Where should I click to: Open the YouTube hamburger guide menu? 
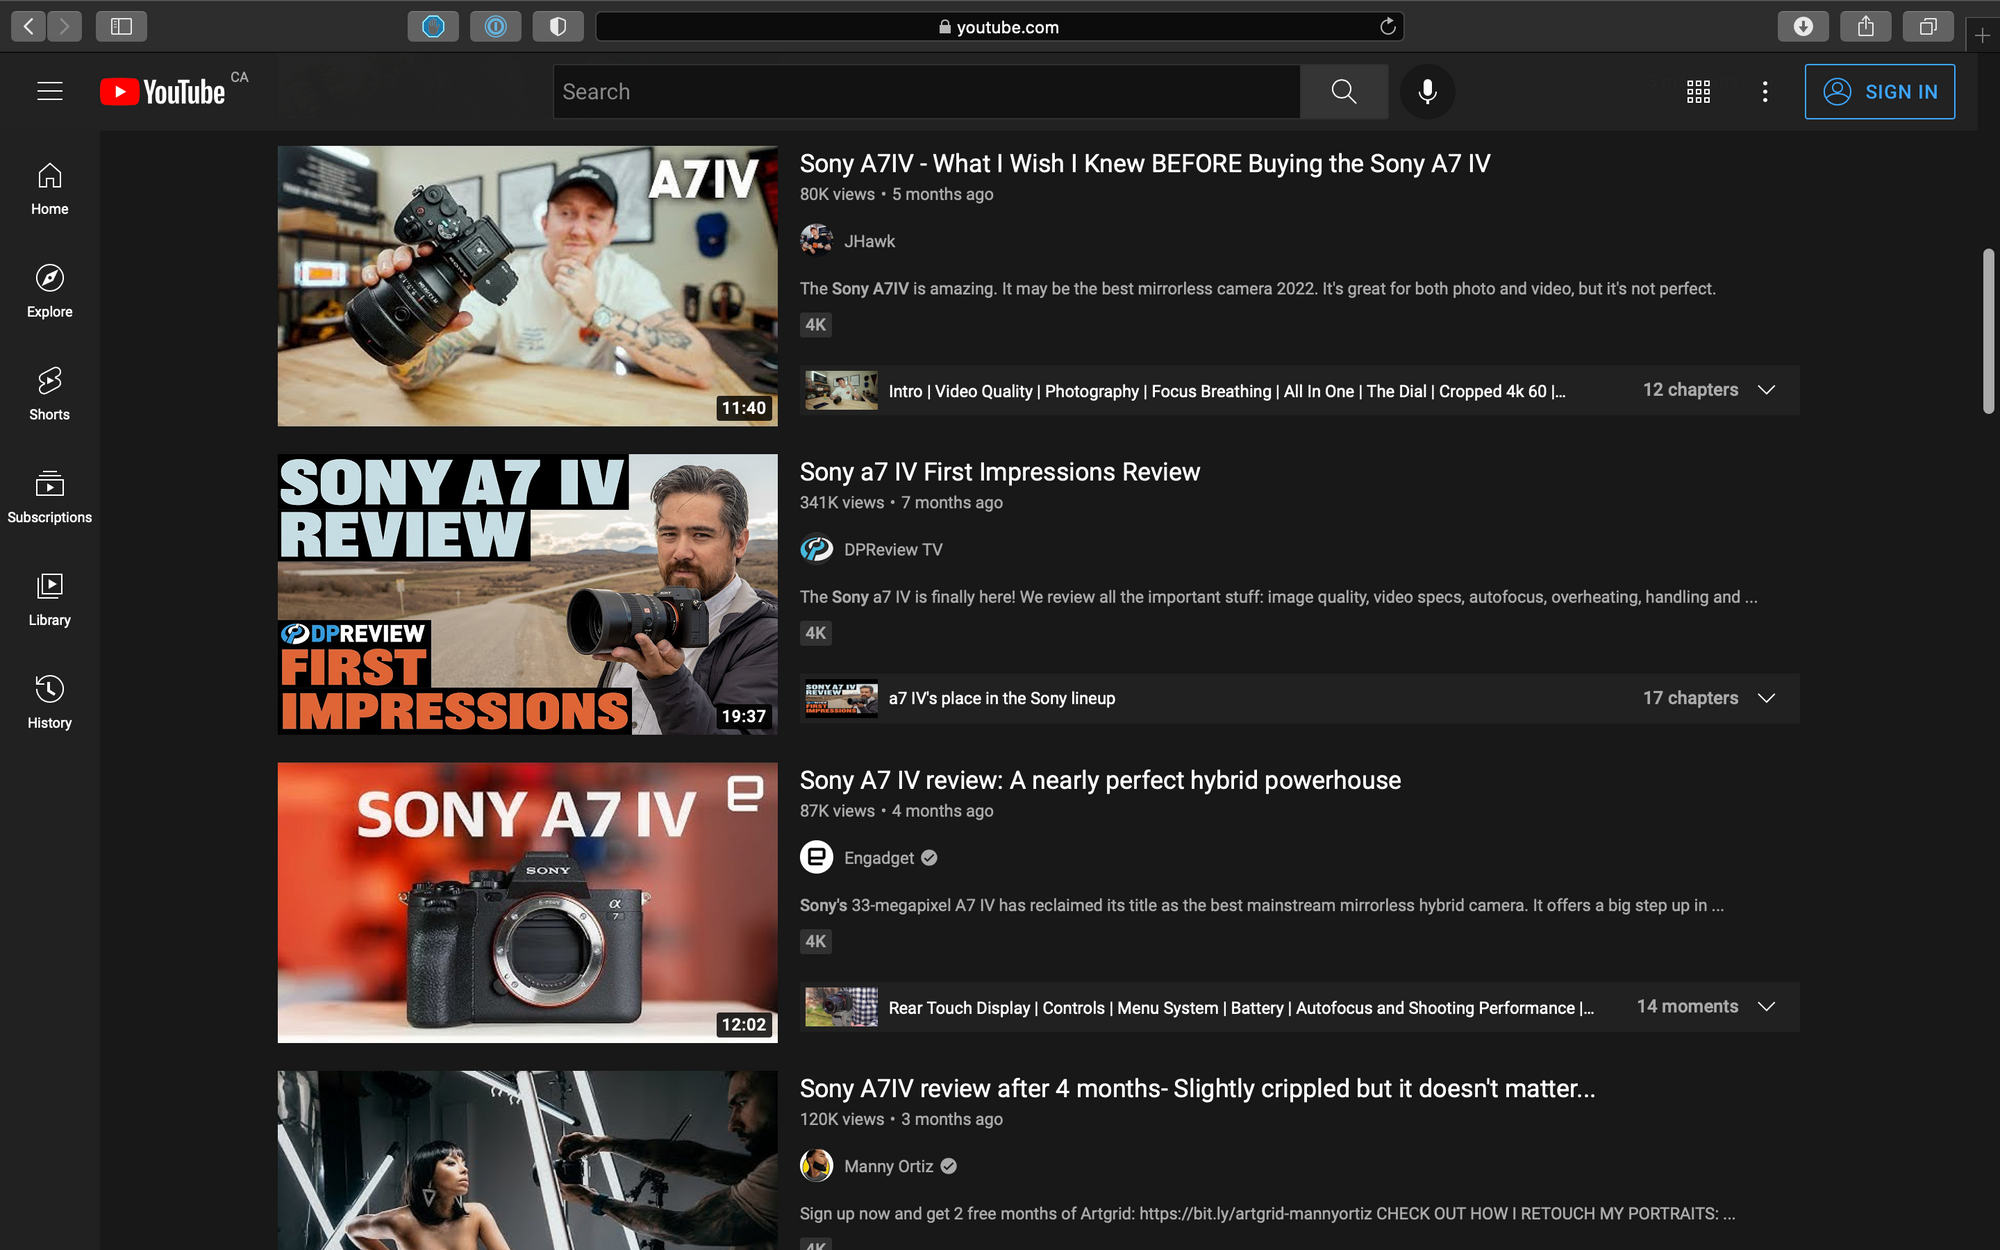[x=50, y=91]
